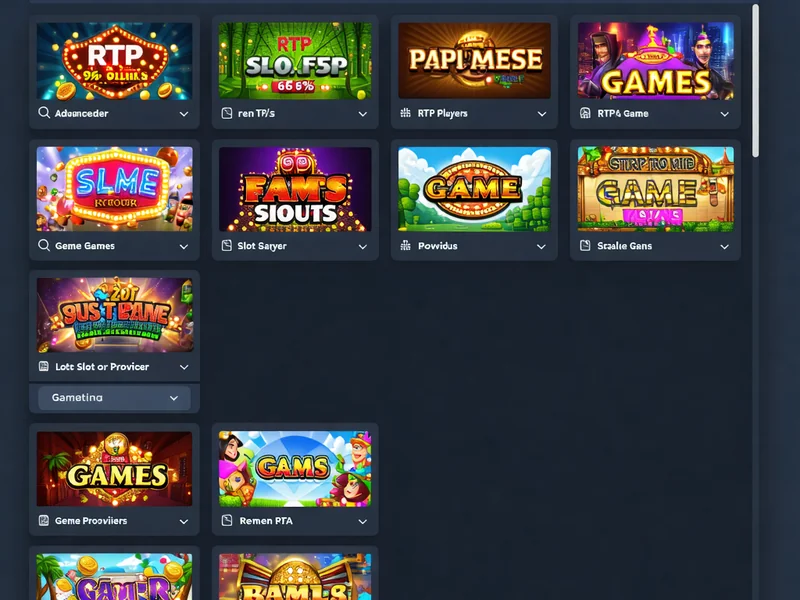Expand the Sraalie Gans card chevron
This screenshot has width=800, height=600.
pos(724,246)
